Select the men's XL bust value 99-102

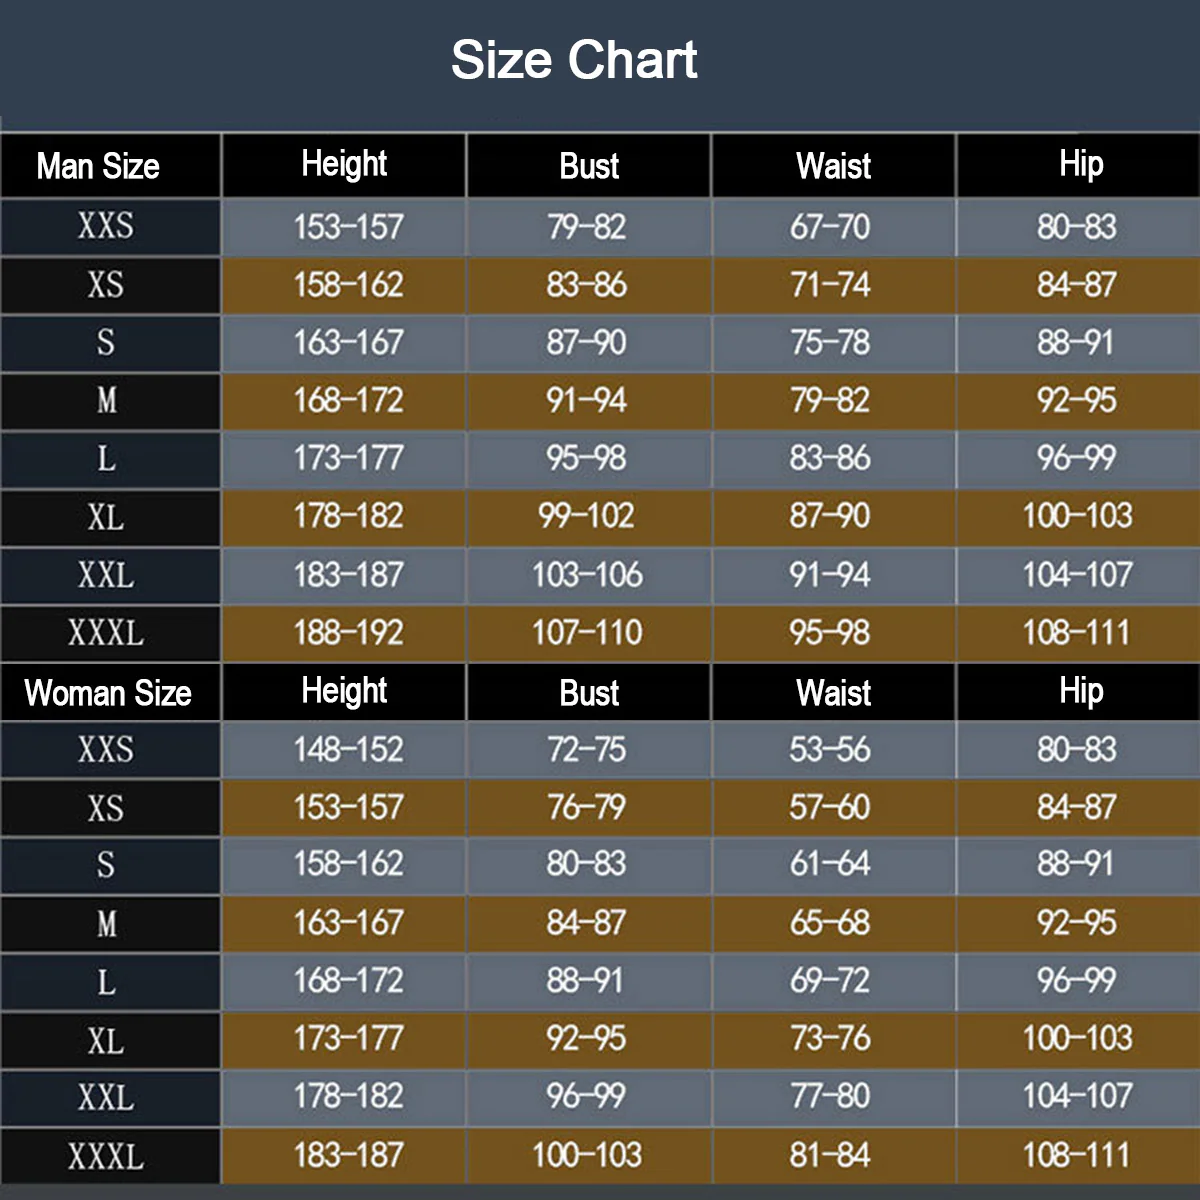pos(587,516)
